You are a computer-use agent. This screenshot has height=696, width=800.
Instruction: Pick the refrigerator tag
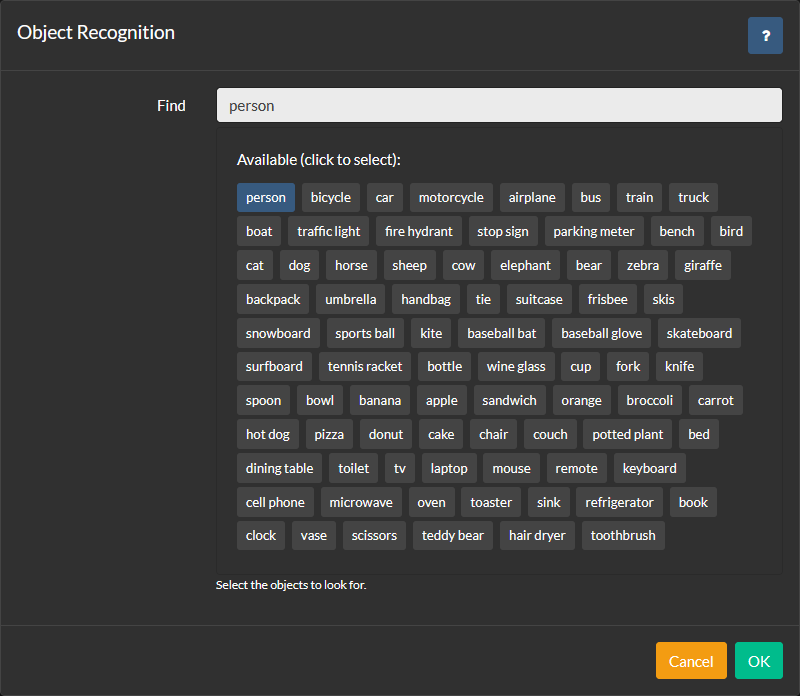[619, 503]
